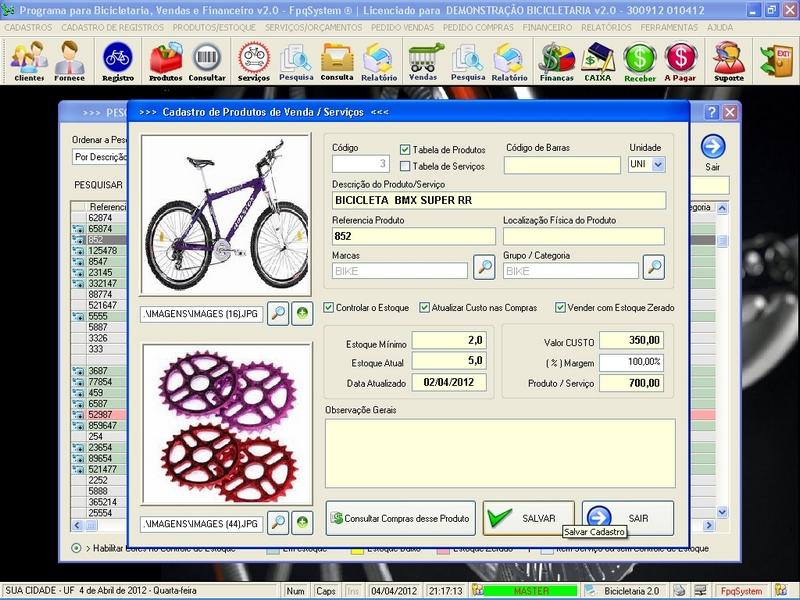The image size is (800, 600).
Task: Click Pesquisa icon next to Vendas
Action: [x=468, y=61]
